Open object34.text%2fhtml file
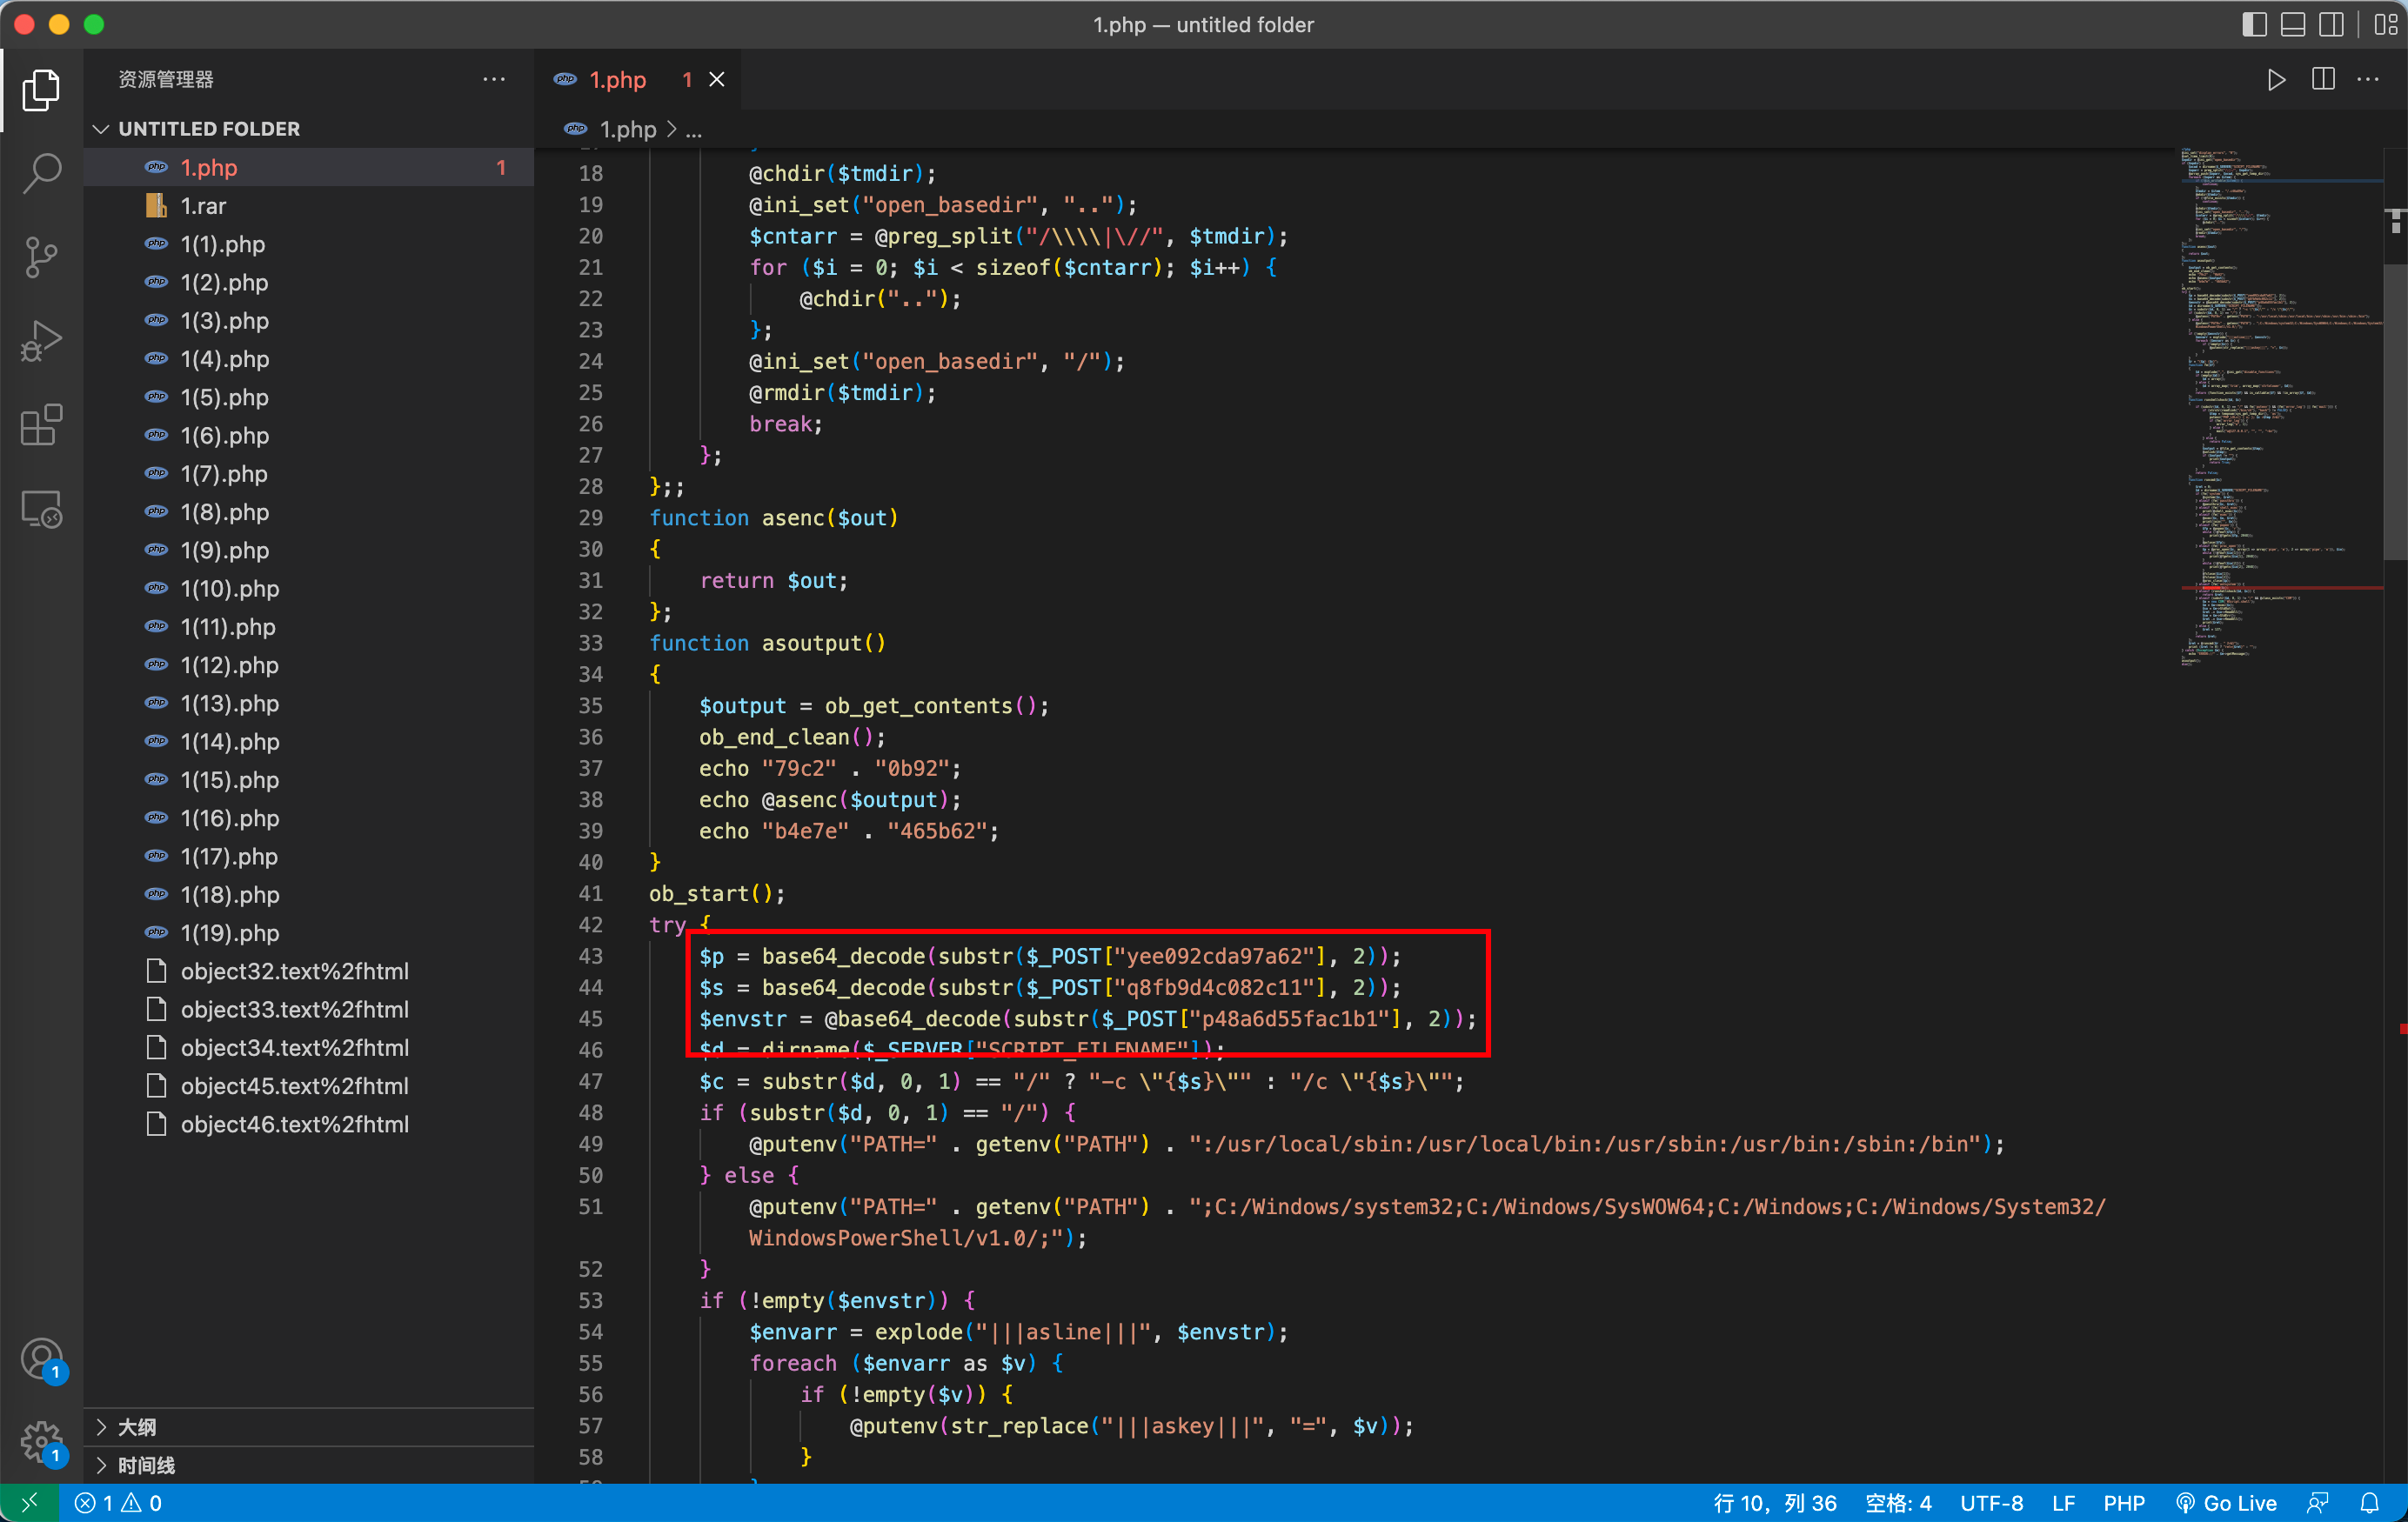 (x=309, y=1048)
